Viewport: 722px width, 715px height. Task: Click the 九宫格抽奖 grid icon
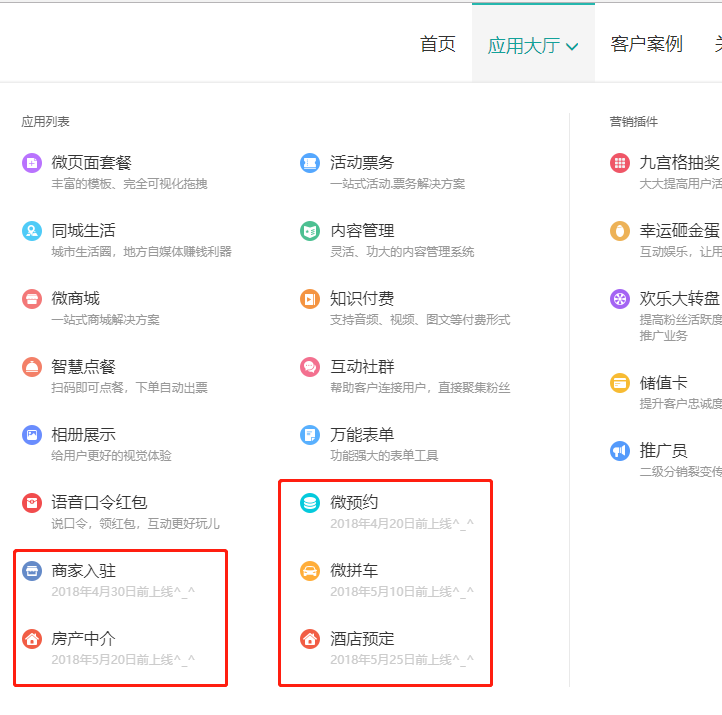coord(620,163)
